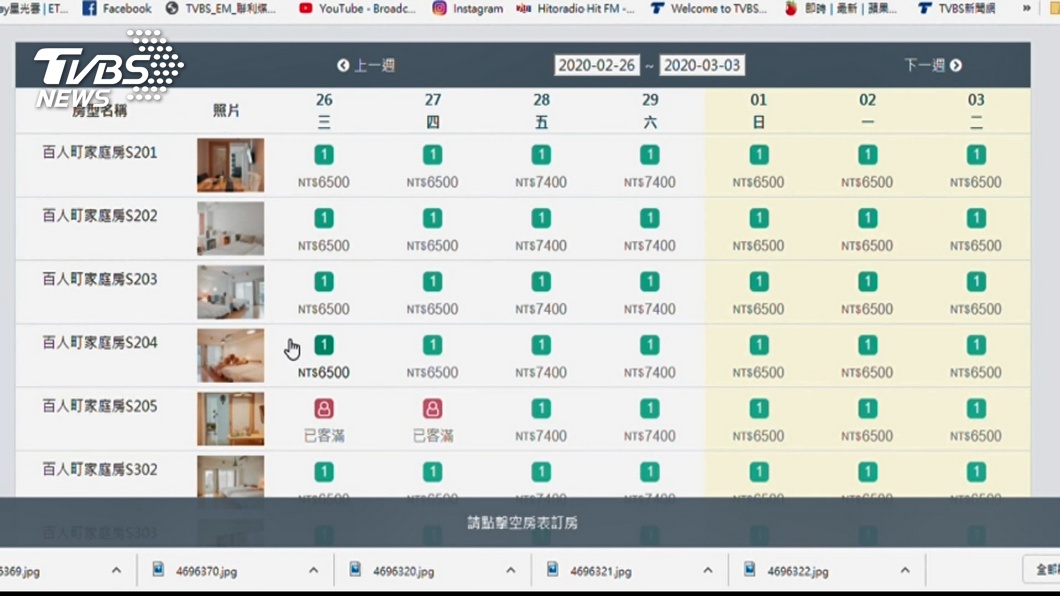
Task: Go to next week (下一週)
Action: pos(932,65)
